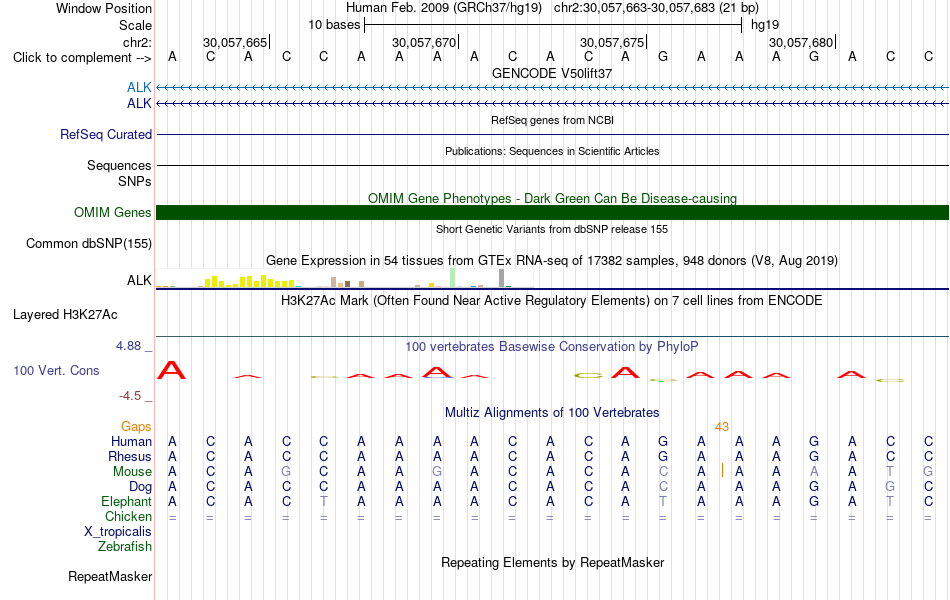
Task: Click the Publications Sequences horizontal line
Action: click(x=552, y=165)
